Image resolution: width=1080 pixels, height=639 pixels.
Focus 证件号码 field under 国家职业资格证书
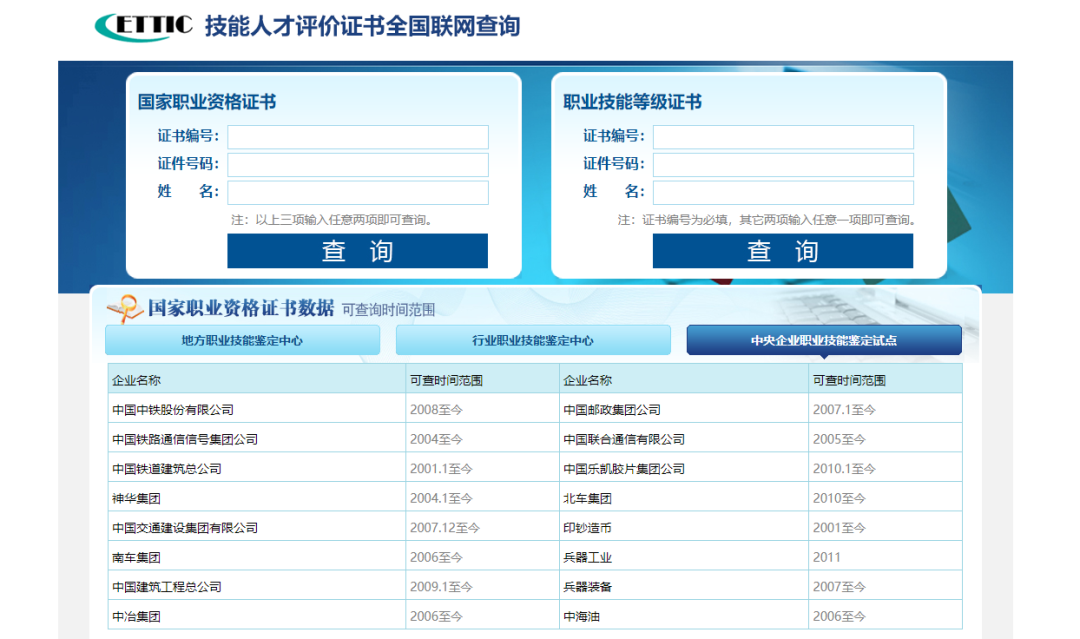pyautogui.click(x=357, y=165)
